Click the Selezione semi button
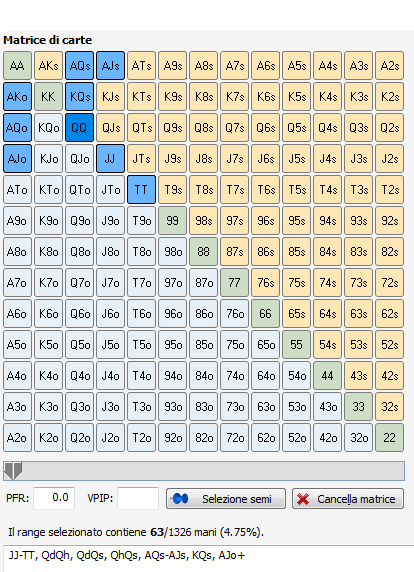Screen dimensions: 414x572 (x=226, y=499)
